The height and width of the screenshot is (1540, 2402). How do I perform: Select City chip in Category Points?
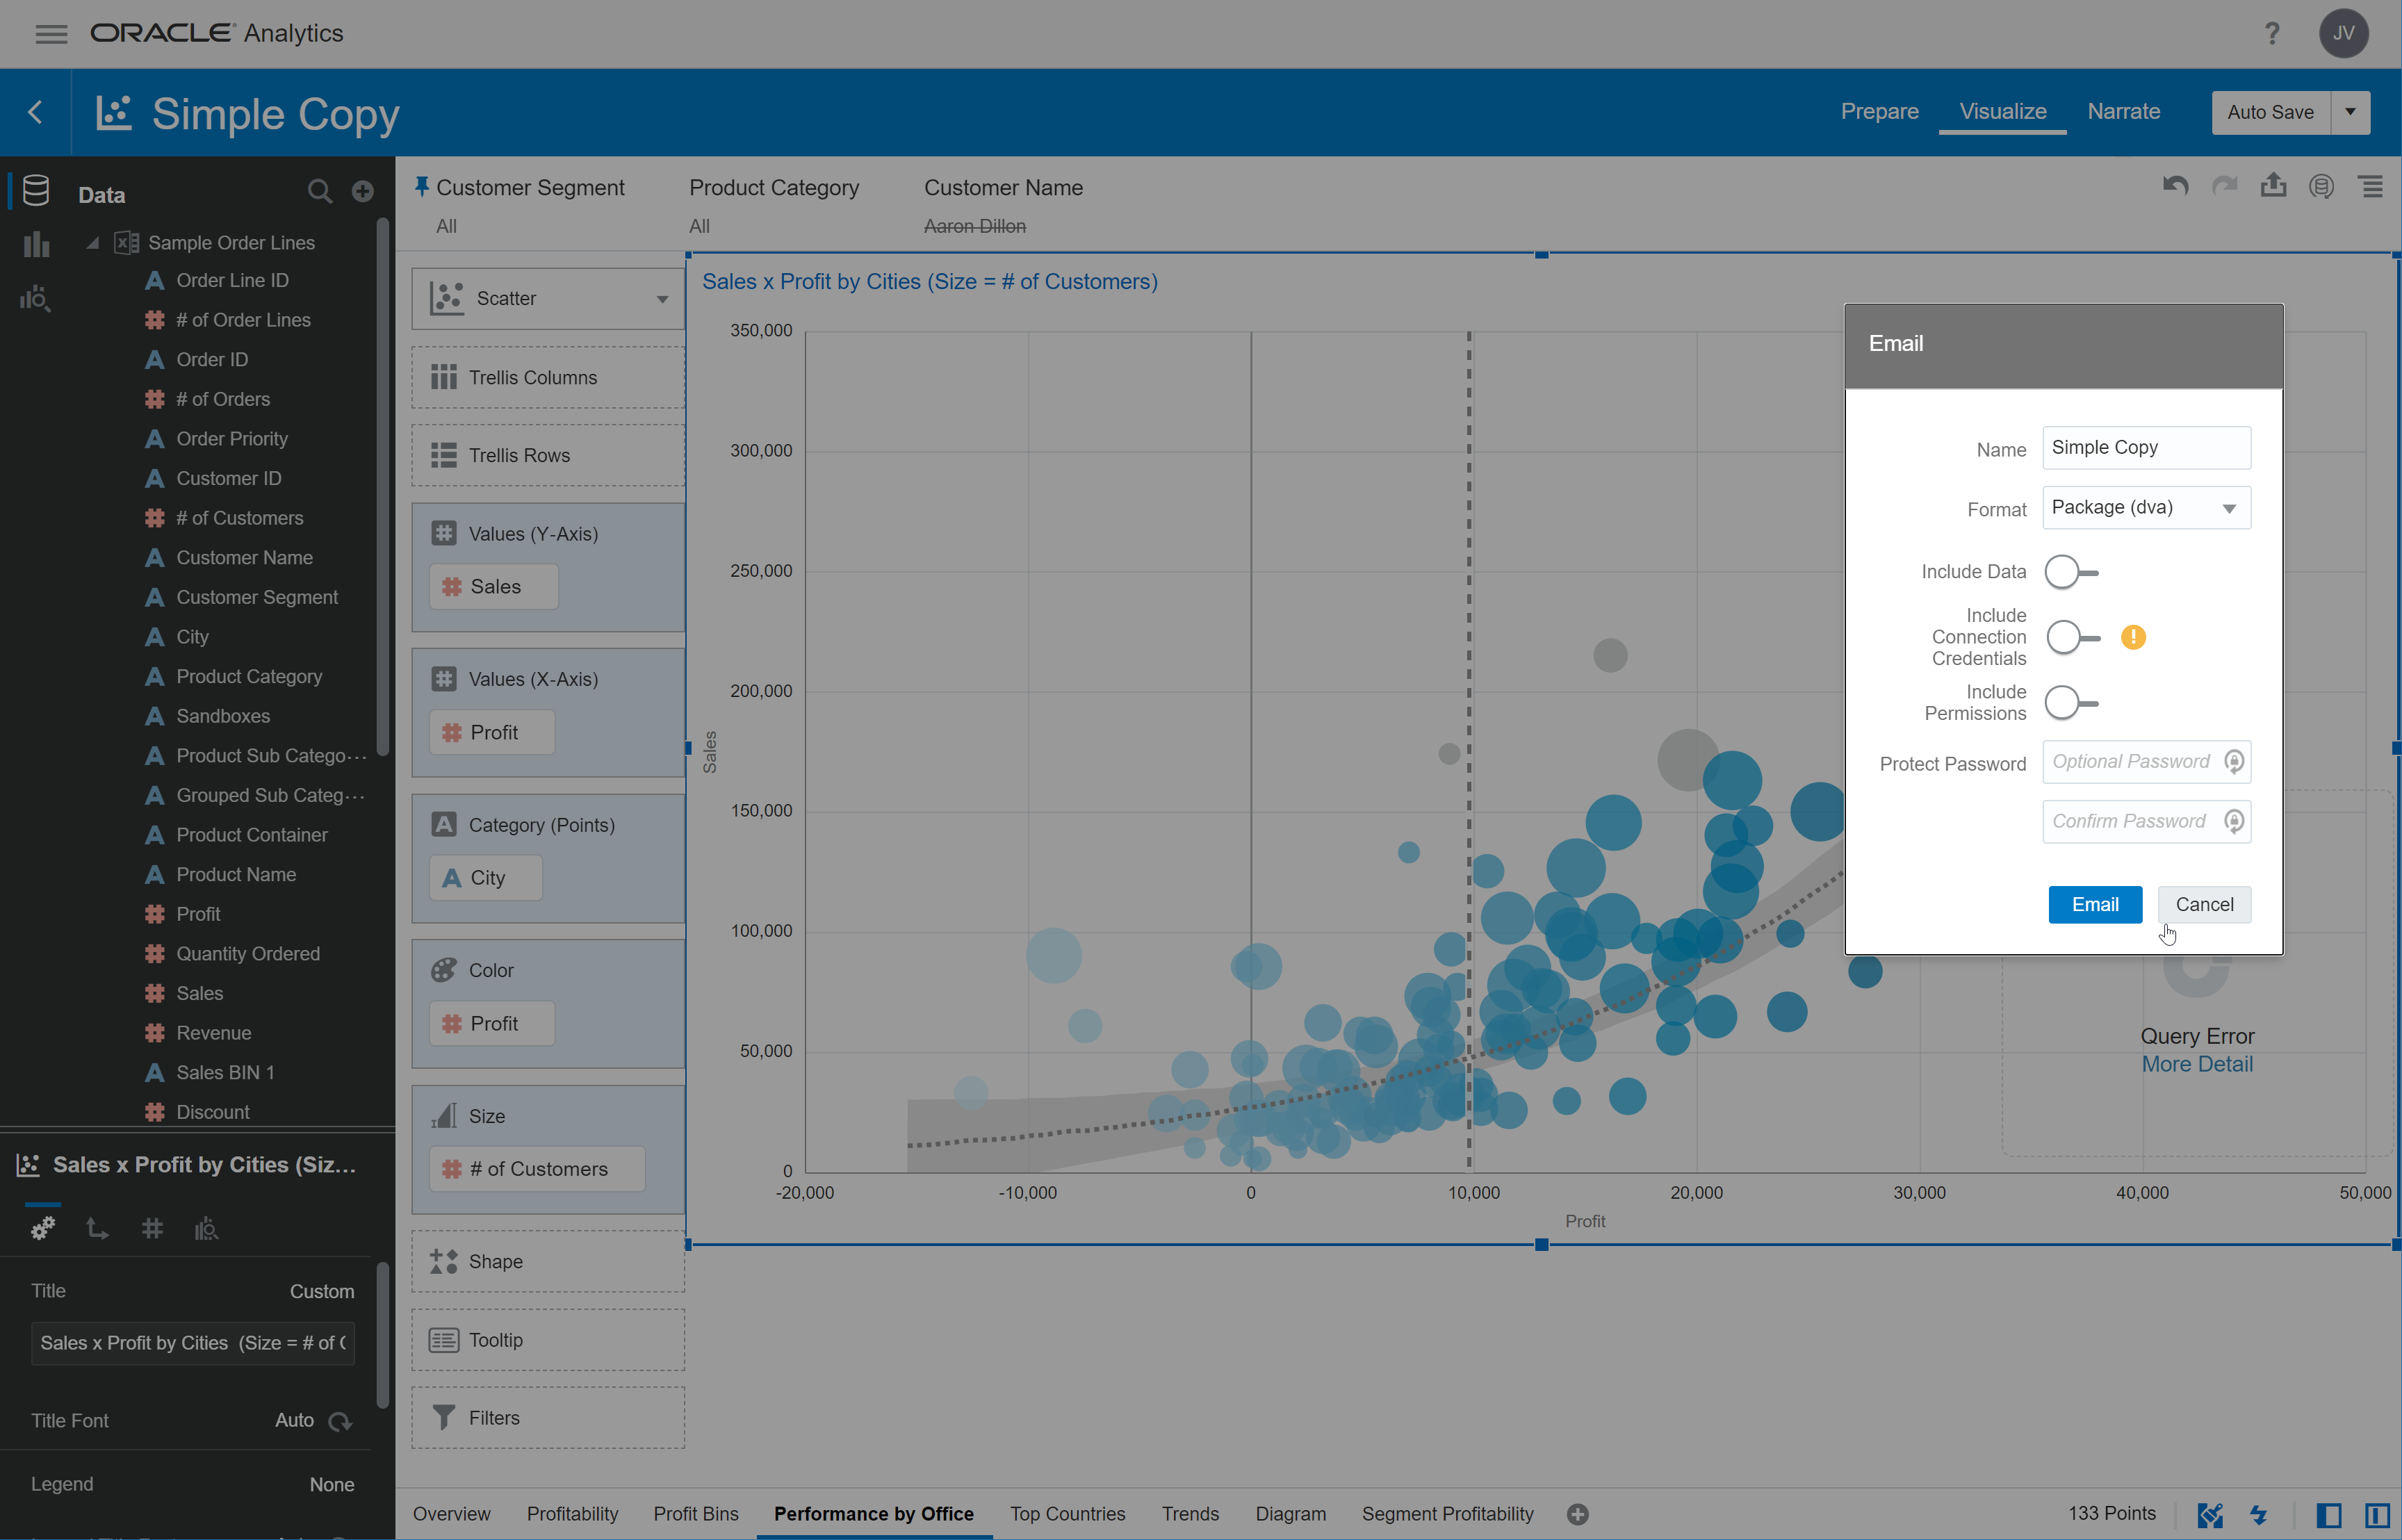[x=485, y=878]
